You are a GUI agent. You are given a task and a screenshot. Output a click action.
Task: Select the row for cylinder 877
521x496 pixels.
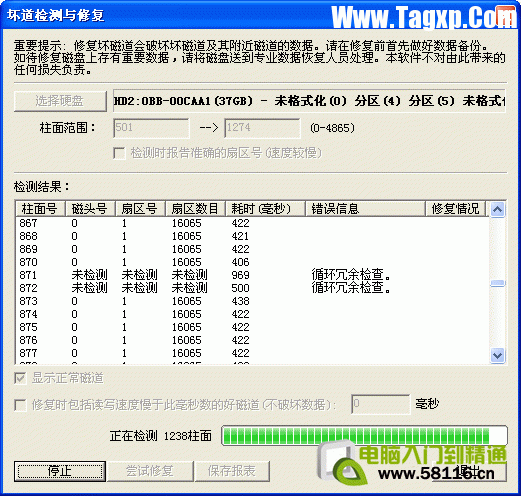pyautogui.click(x=252, y=353)
